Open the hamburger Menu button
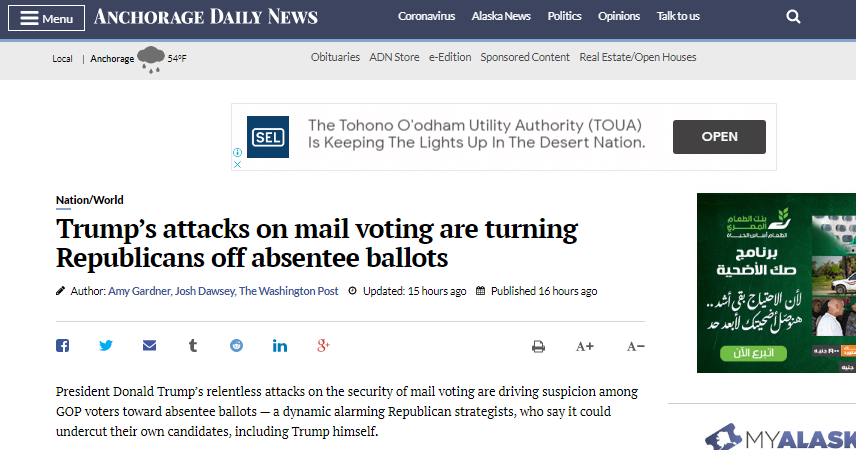This screenshot has height=450, width=856. pos(46,18)
